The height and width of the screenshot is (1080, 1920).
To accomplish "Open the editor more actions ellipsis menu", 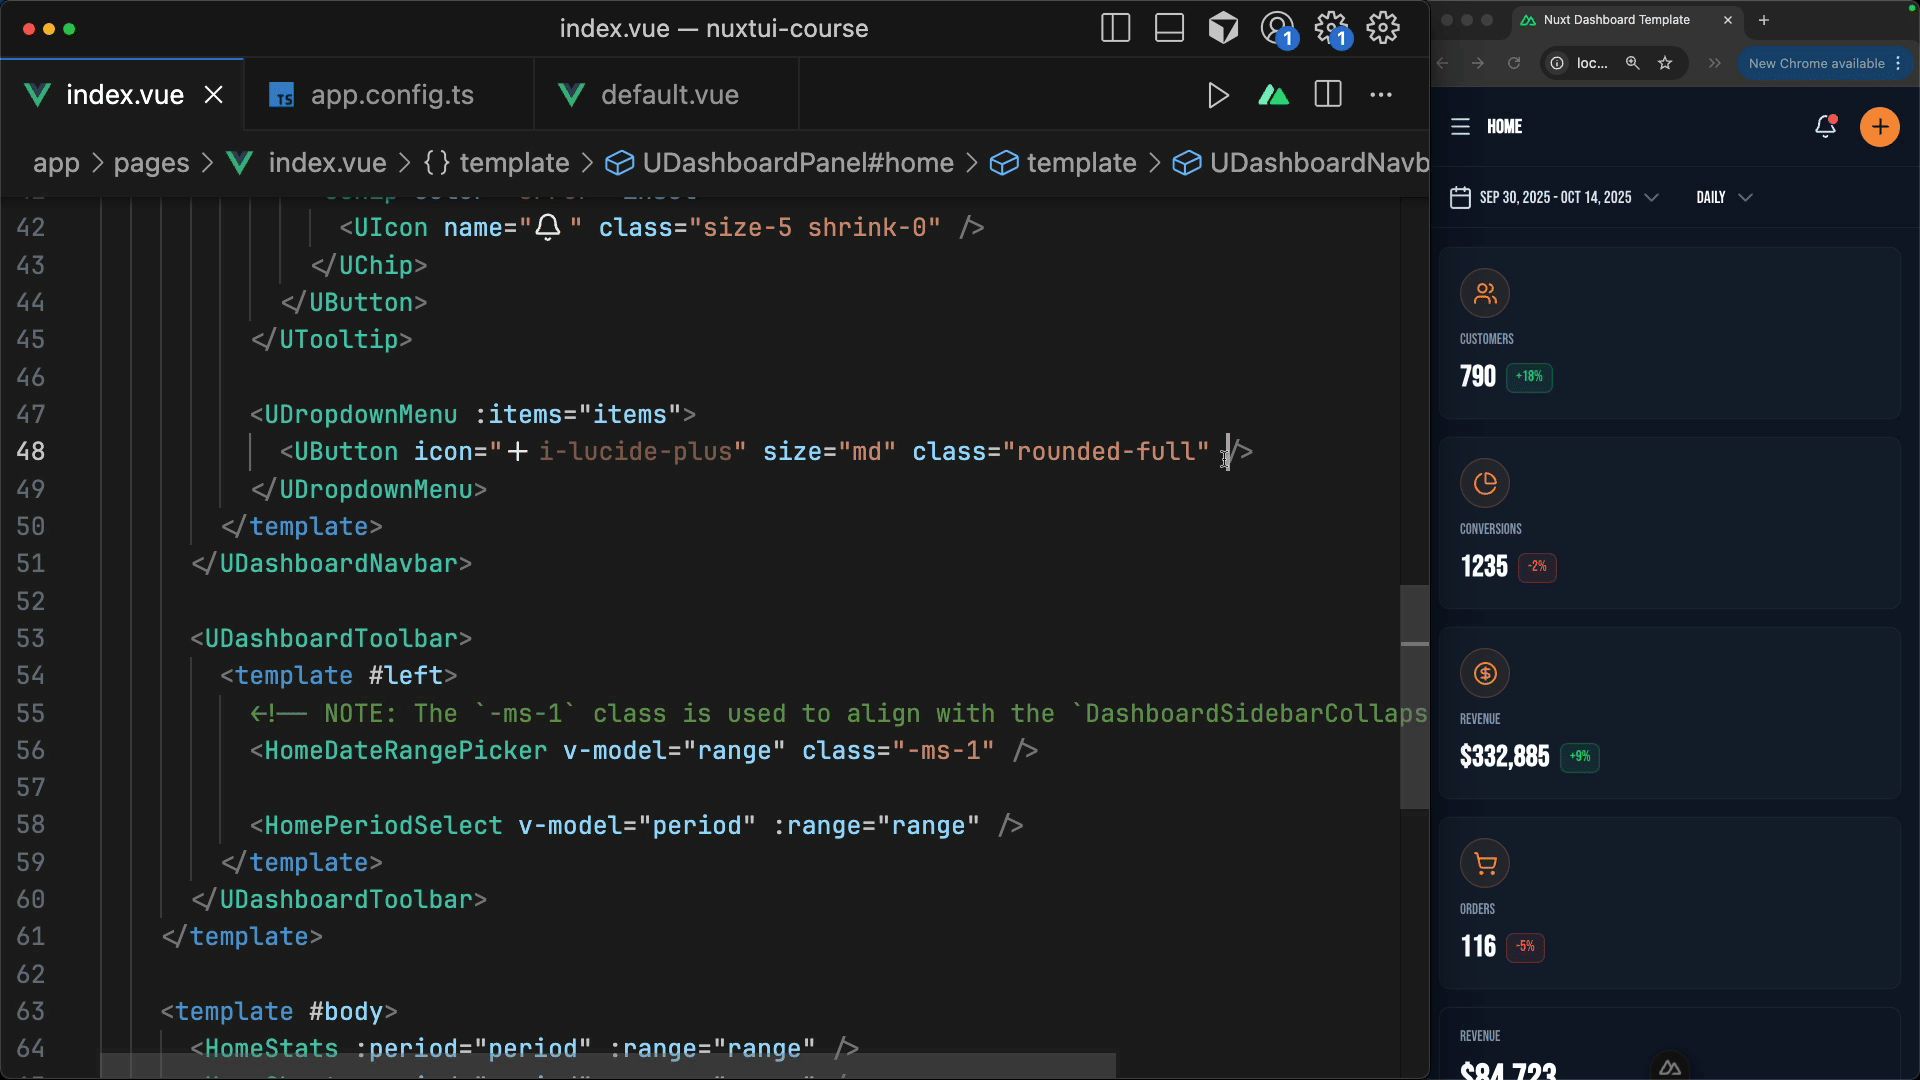I will pos(1381,96).
